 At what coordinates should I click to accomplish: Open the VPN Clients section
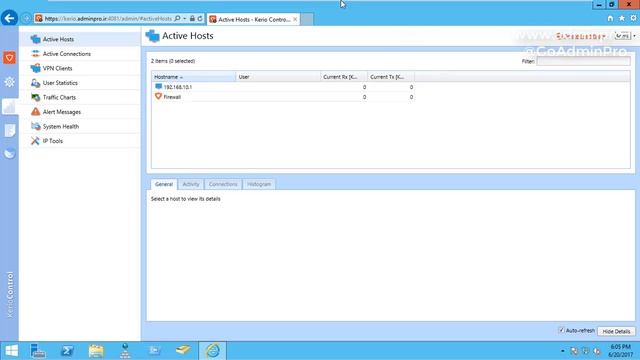tap(80, 68)
